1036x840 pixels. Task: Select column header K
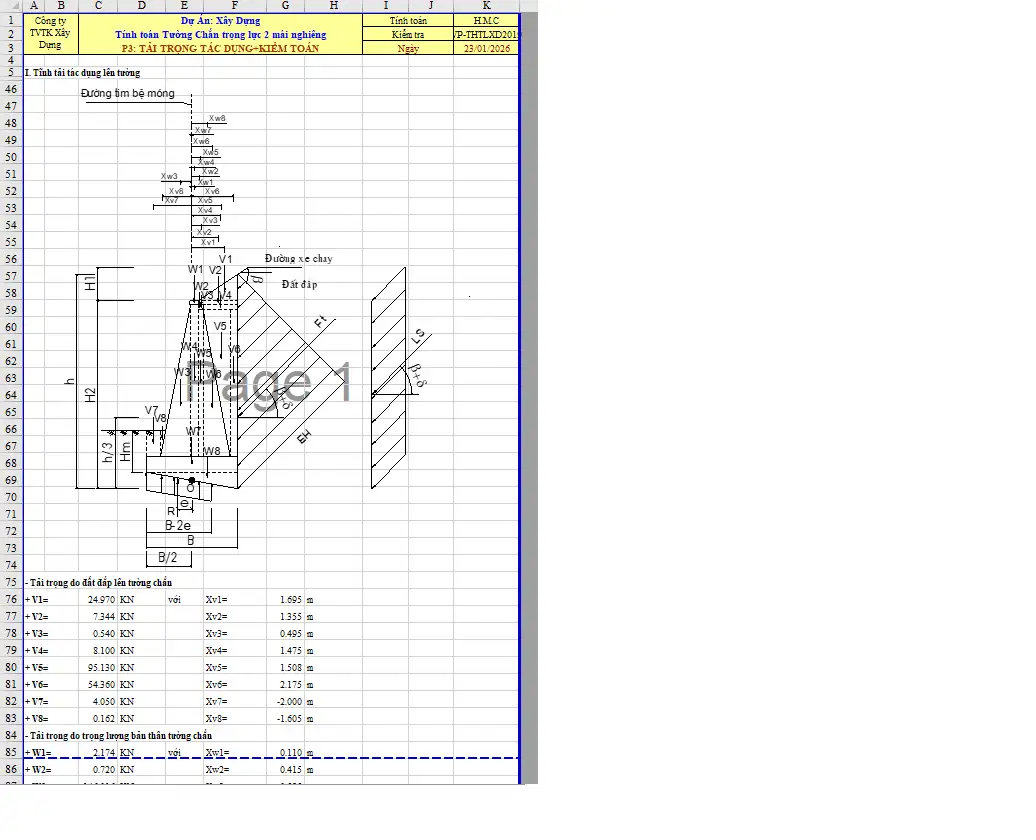pyautogui.click(x=485, y=6)
